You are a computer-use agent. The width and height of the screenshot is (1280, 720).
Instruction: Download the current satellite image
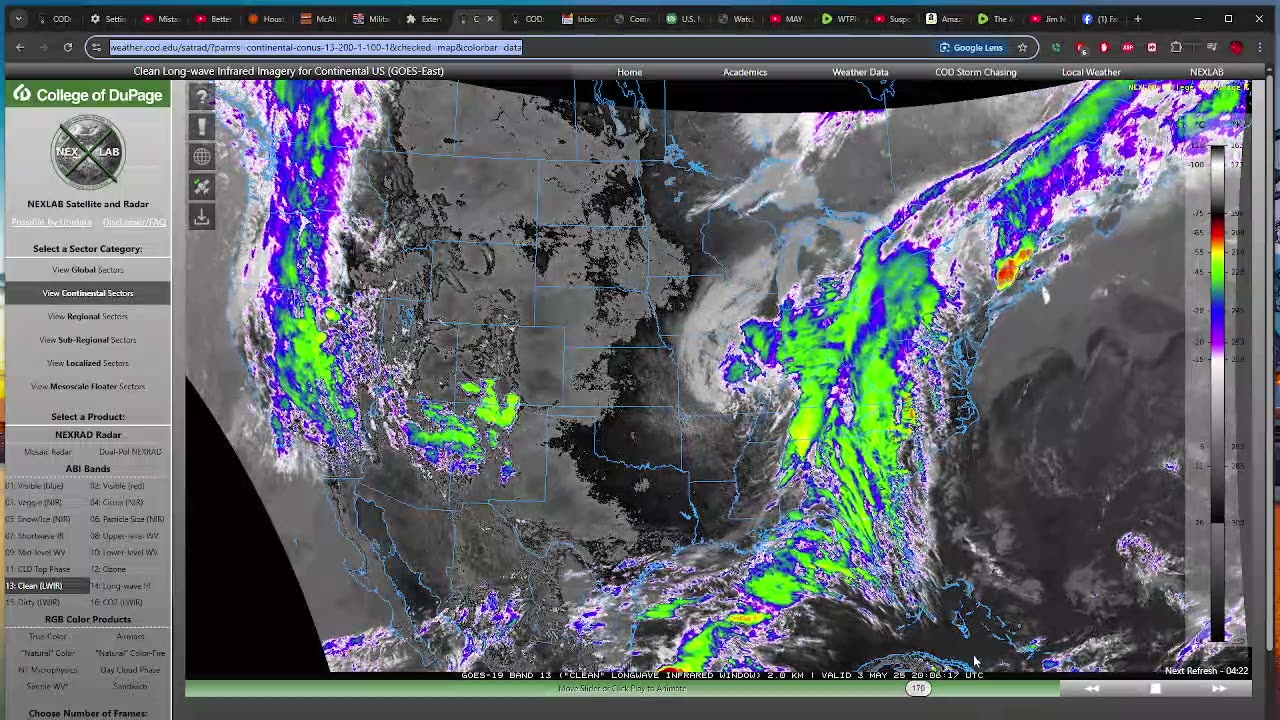tap(202, 216)
